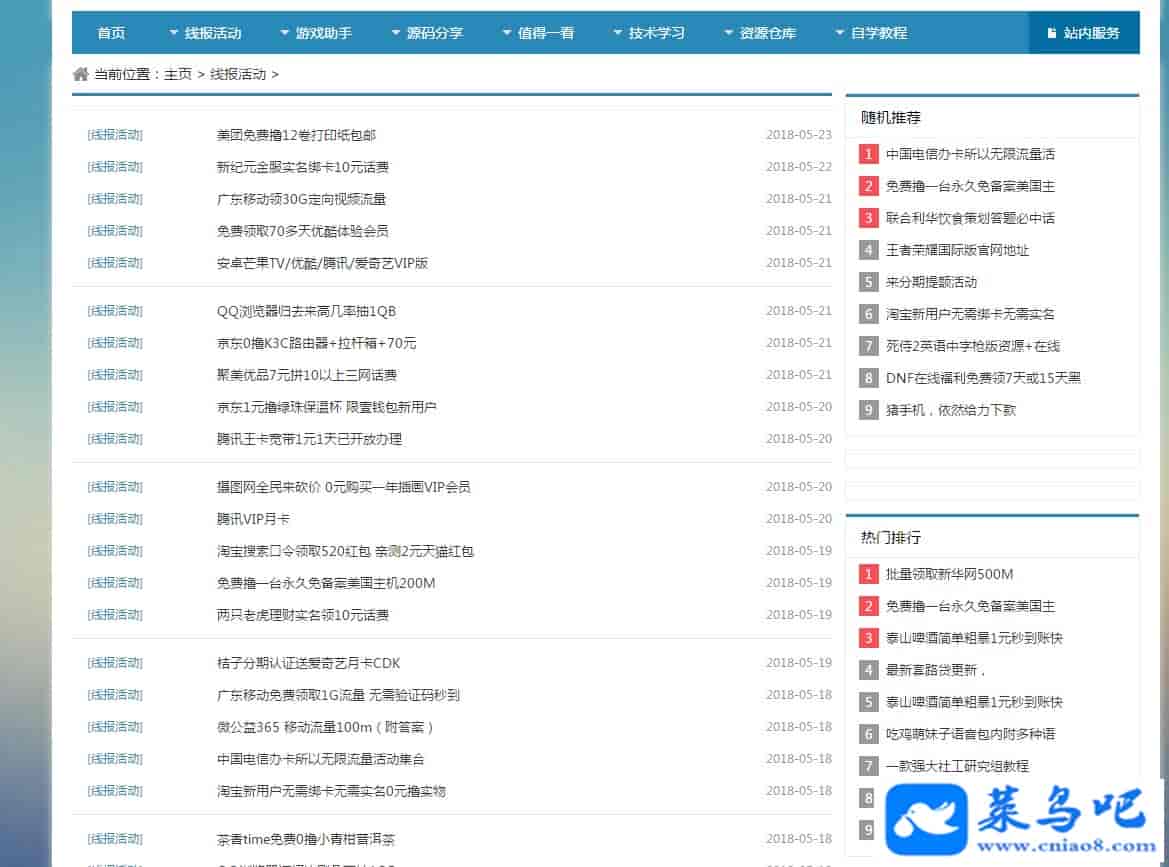The image size is (1169, 867).
Task: Click rank badge 1 in 随机推荐
Action: point(868,154)
